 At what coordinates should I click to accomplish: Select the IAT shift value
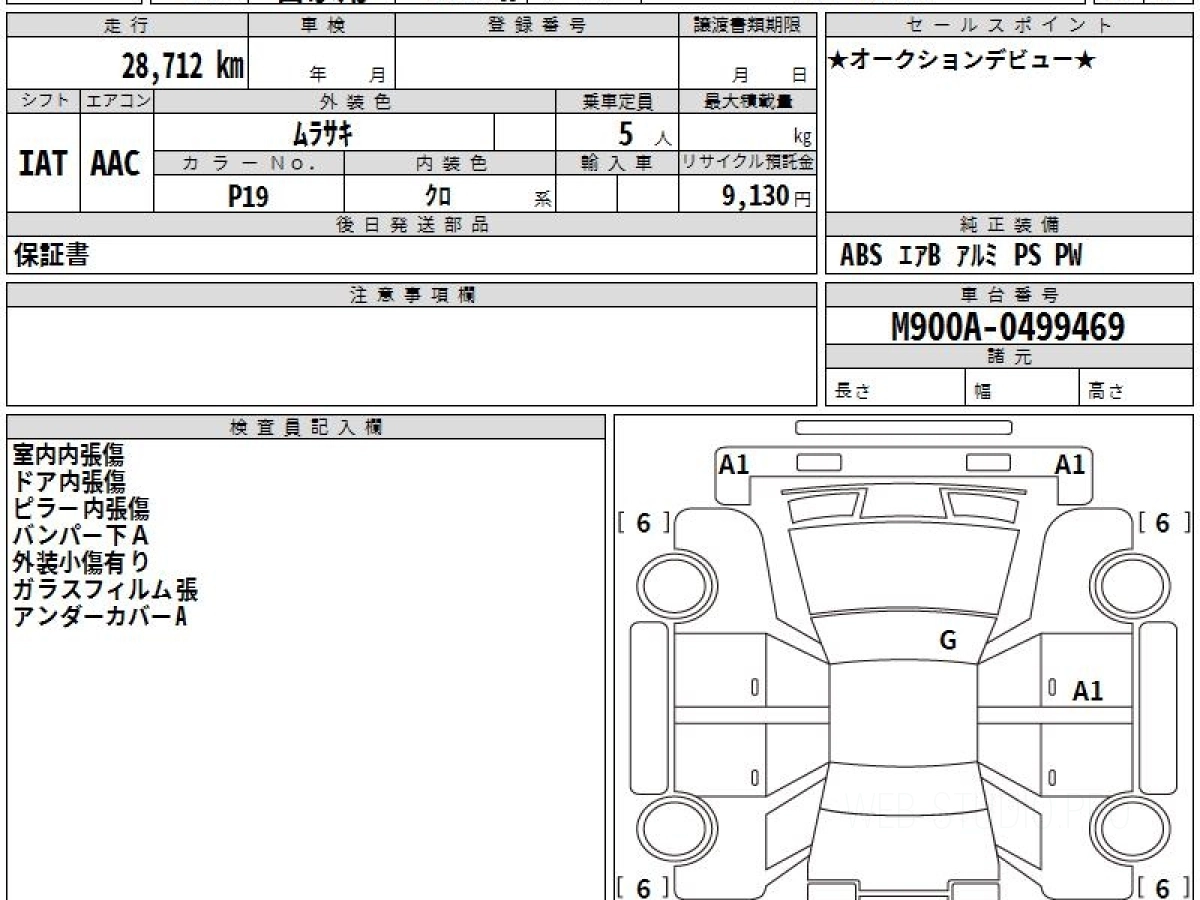[x=44, y=163]
